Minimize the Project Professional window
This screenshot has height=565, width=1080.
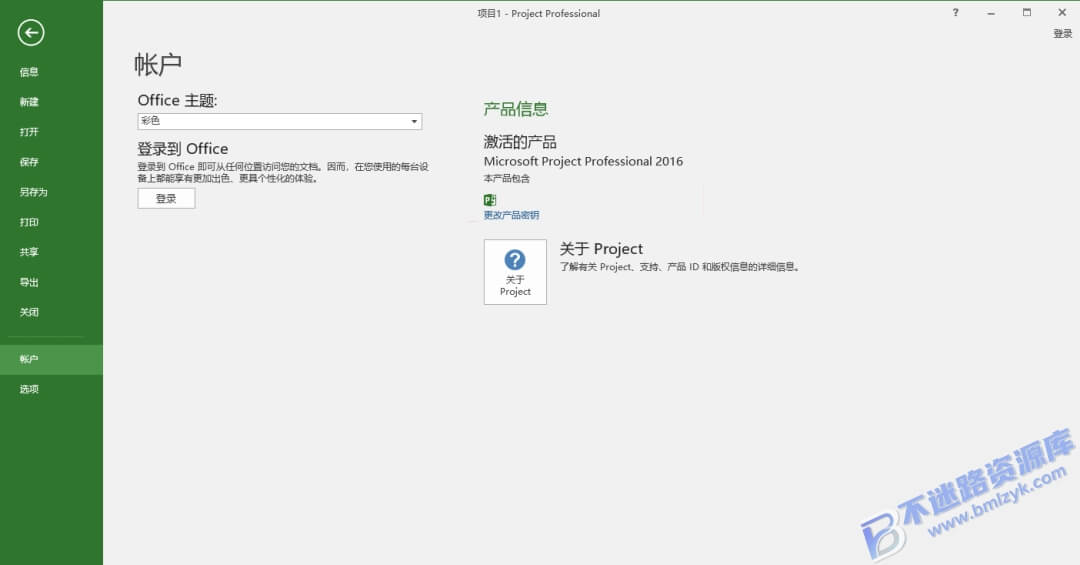(990, 12)
